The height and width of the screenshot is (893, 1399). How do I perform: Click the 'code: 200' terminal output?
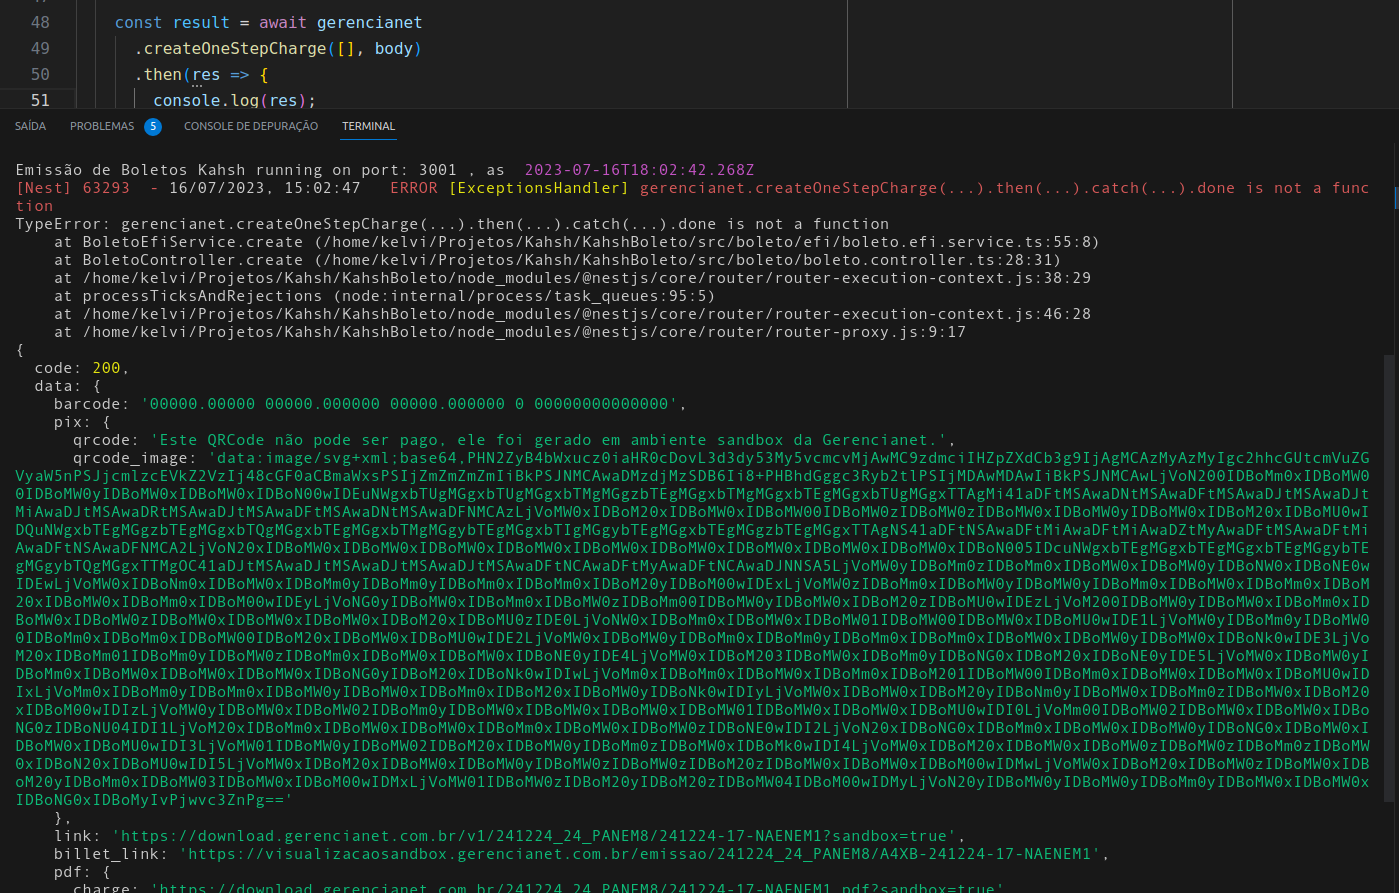pos(82,368)
